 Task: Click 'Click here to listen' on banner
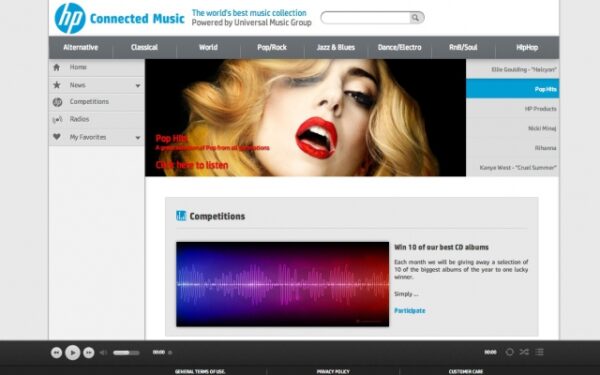192,165
